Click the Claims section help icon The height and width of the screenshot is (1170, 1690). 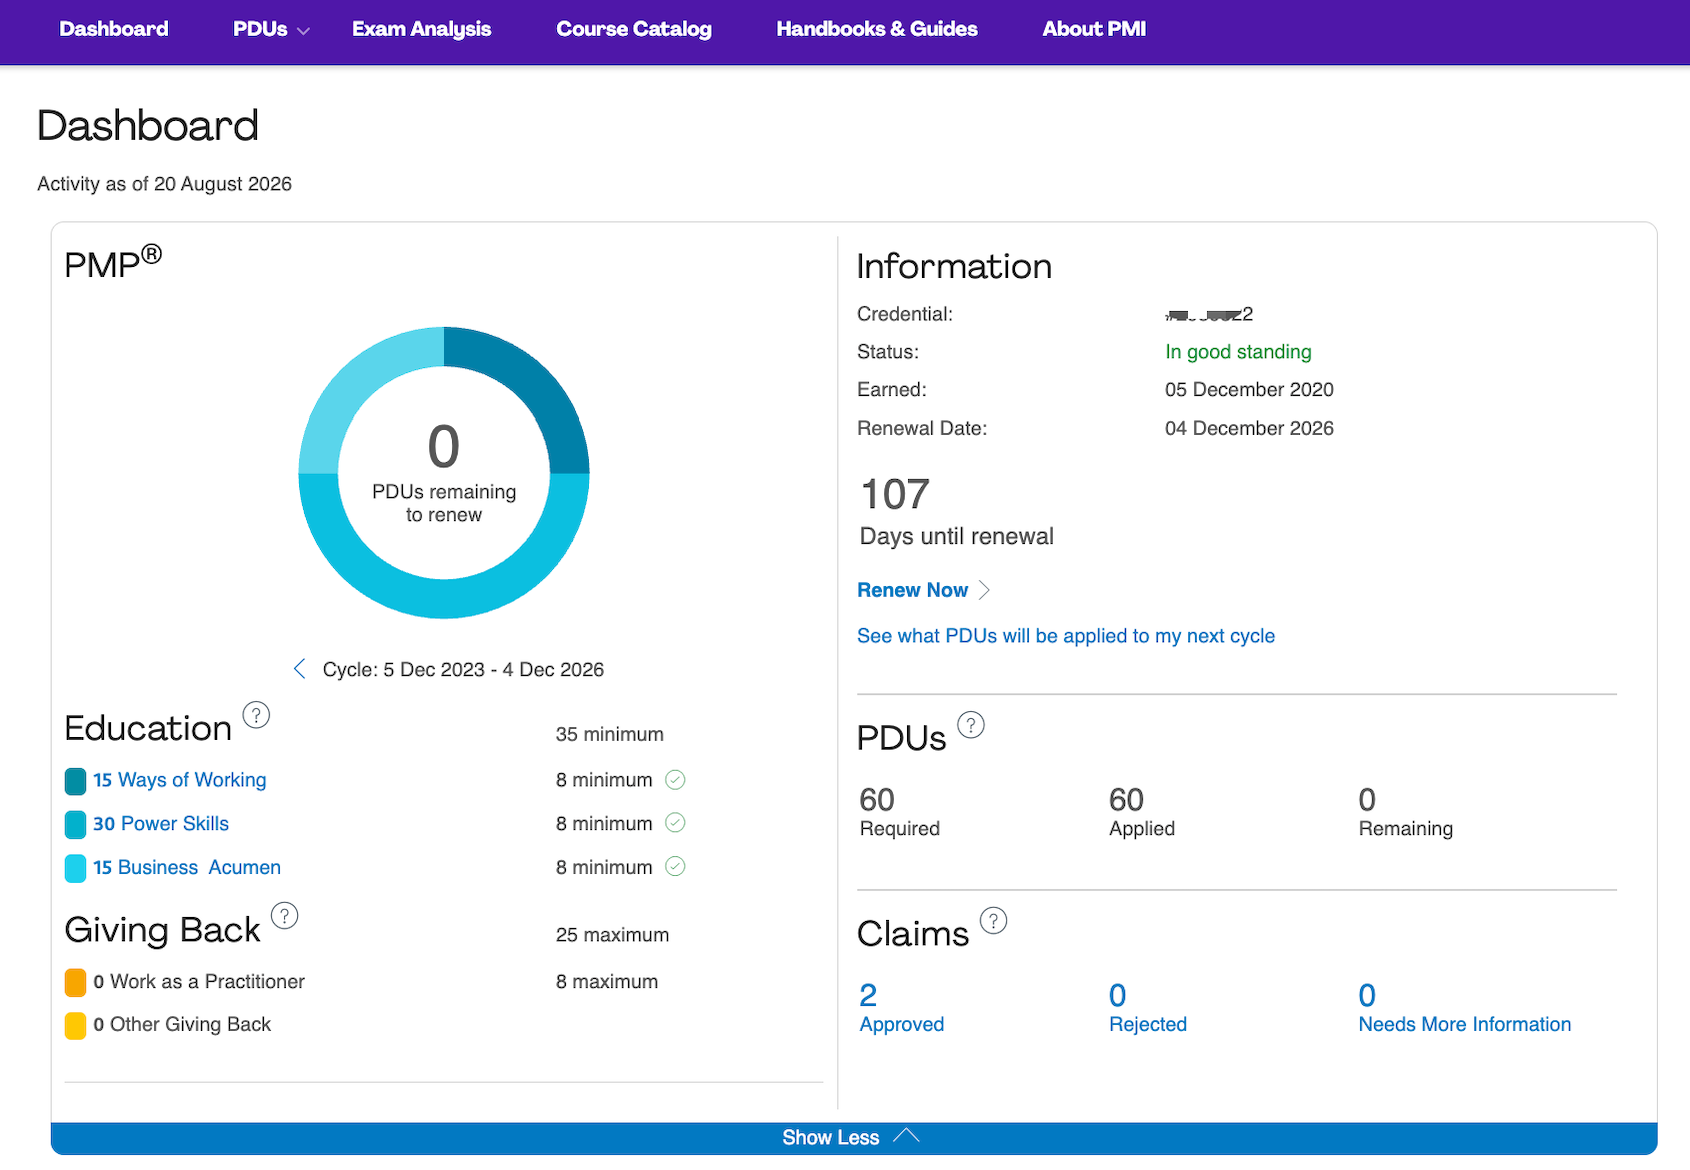pos(993,921)
